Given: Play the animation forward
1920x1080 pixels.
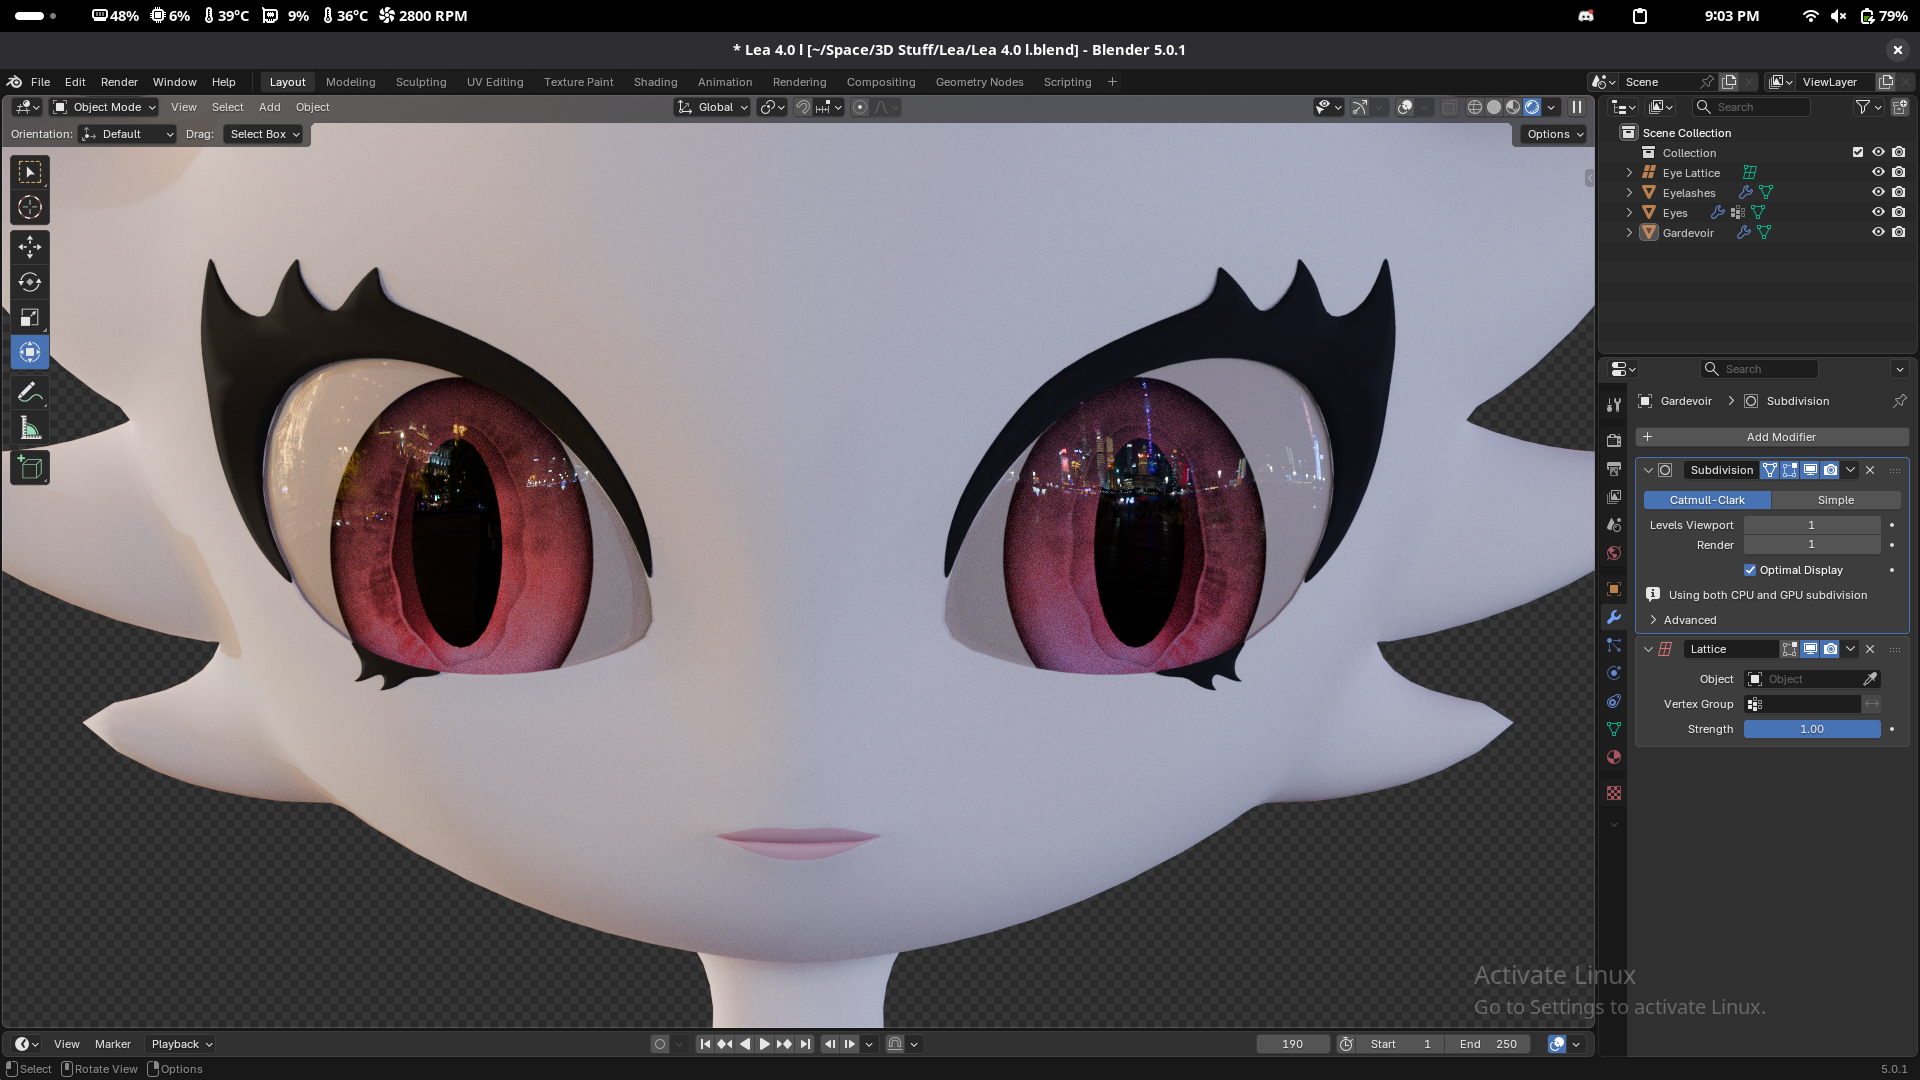Looking at the screenshot, I should point(764,1044).
